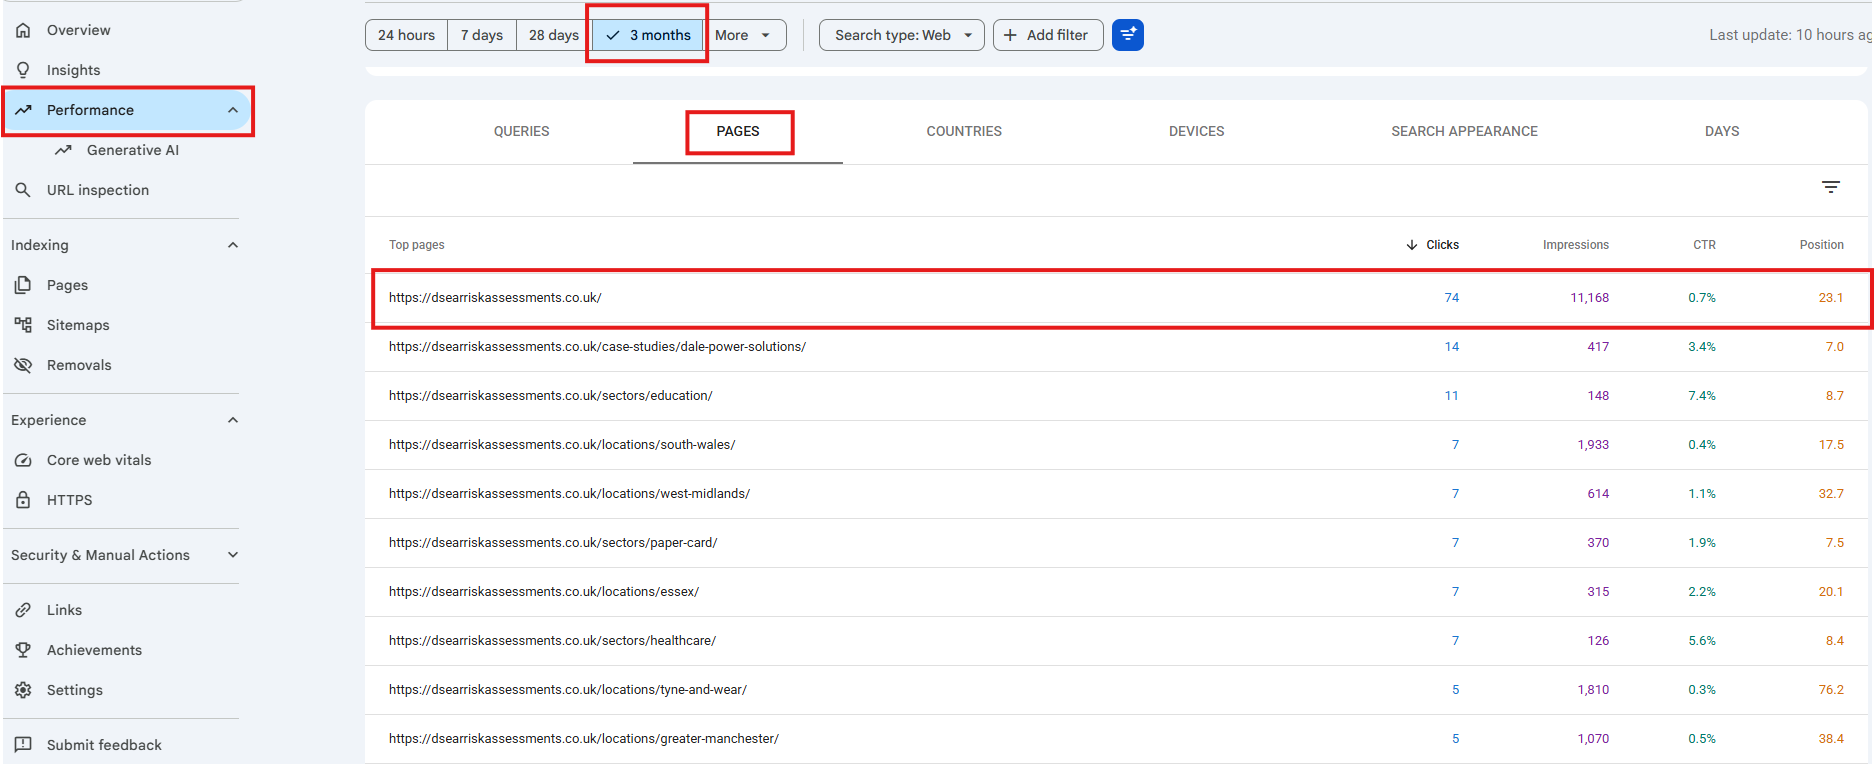Click the Core web vitals gauge icon

point(23,460)
